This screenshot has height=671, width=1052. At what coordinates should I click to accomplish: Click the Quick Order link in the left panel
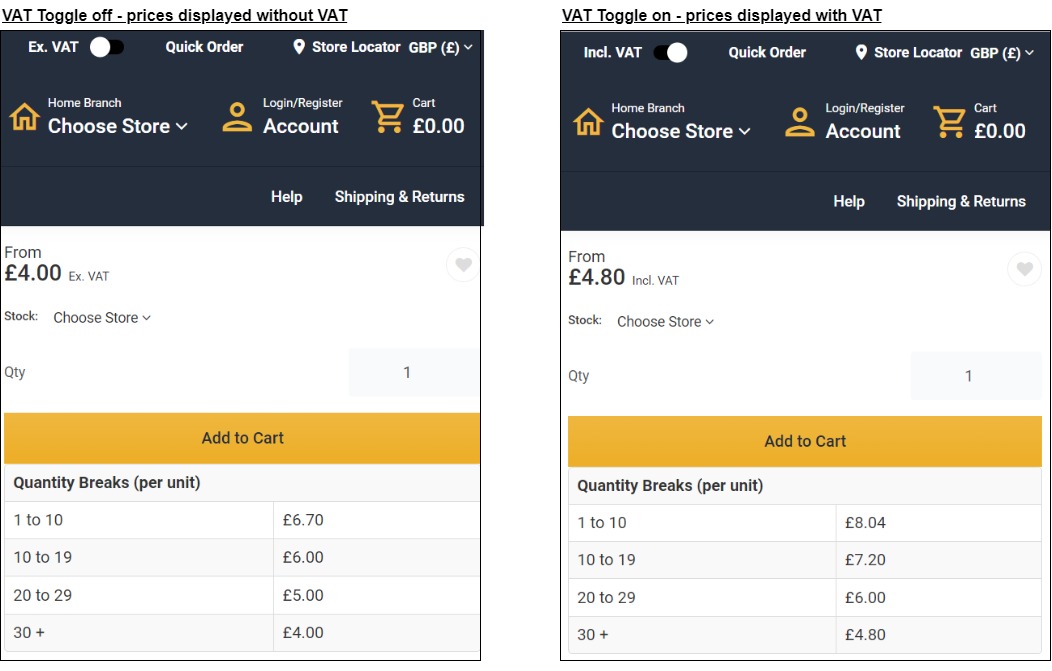204,47
